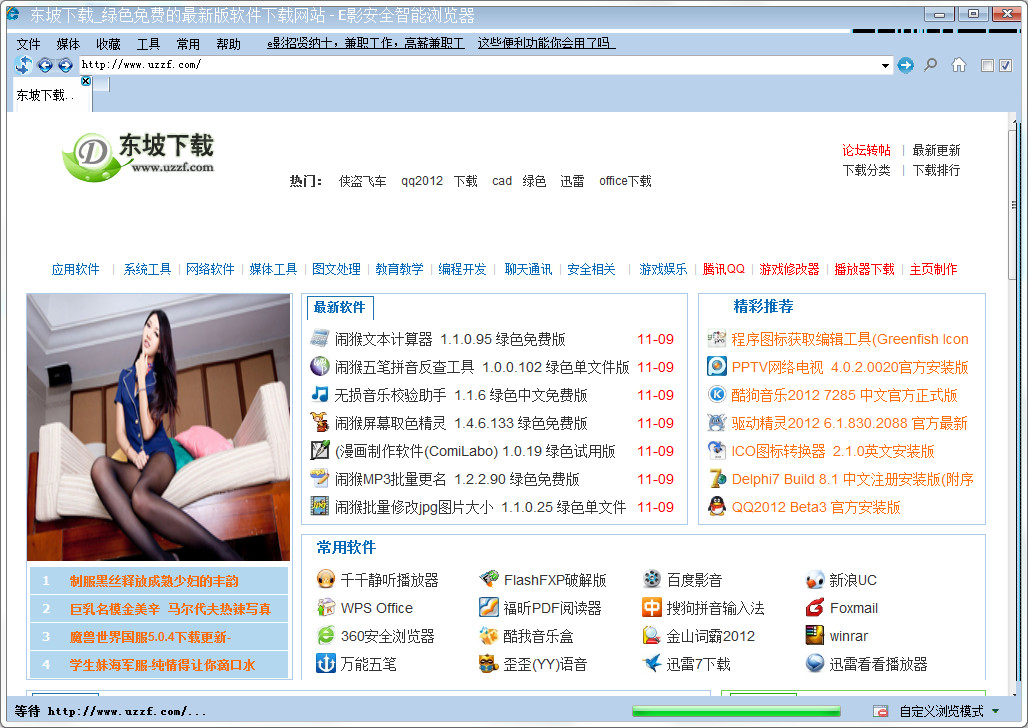The image size is (1028, 728).
Task: Click the popup blocker icon in status bar
Action: (x=880, y=711)
